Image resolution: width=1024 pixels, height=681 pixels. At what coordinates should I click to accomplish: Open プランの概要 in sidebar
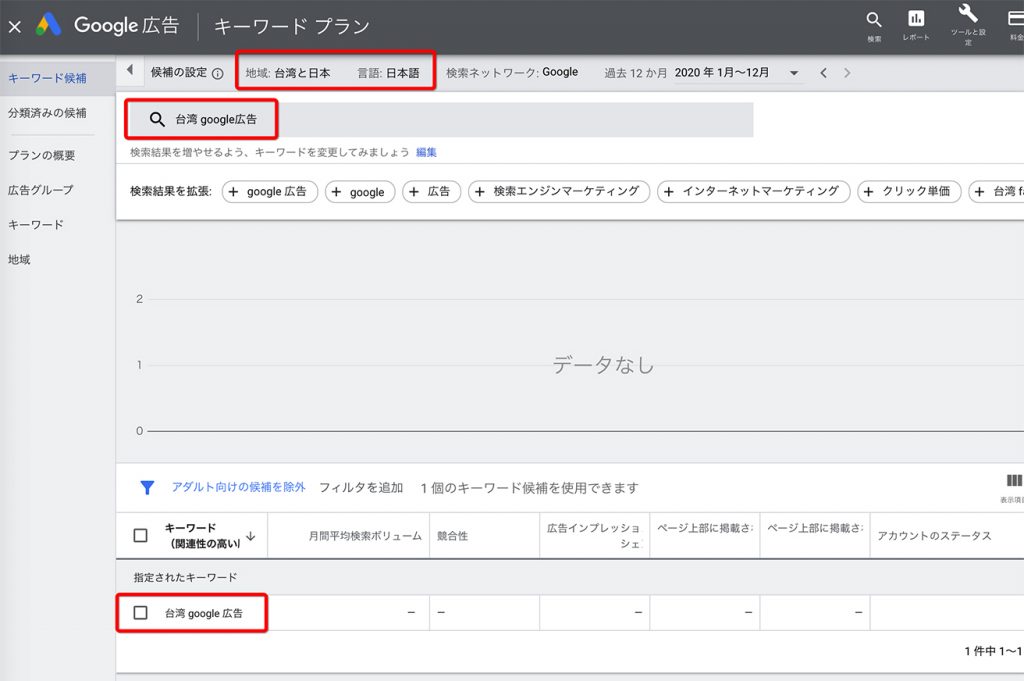[x=42, y=155]
